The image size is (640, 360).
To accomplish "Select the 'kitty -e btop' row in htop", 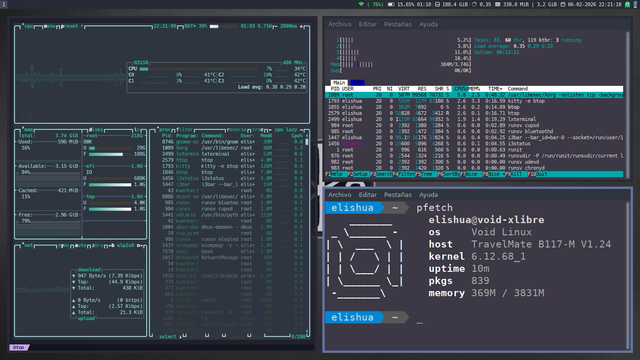I will pyautogui.click(x=474, y=101).
